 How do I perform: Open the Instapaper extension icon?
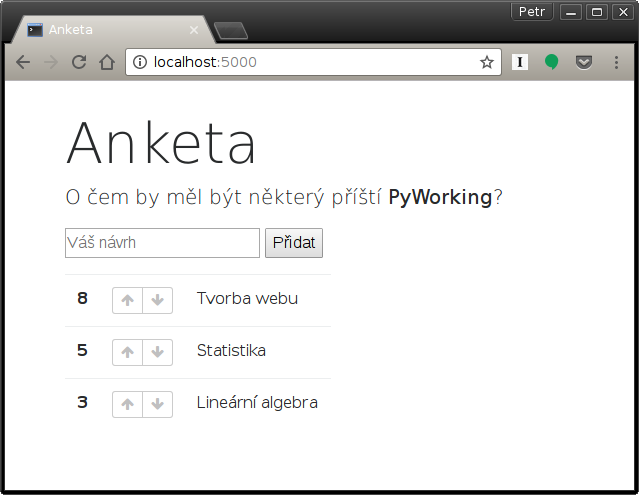(x=520, y=62)
